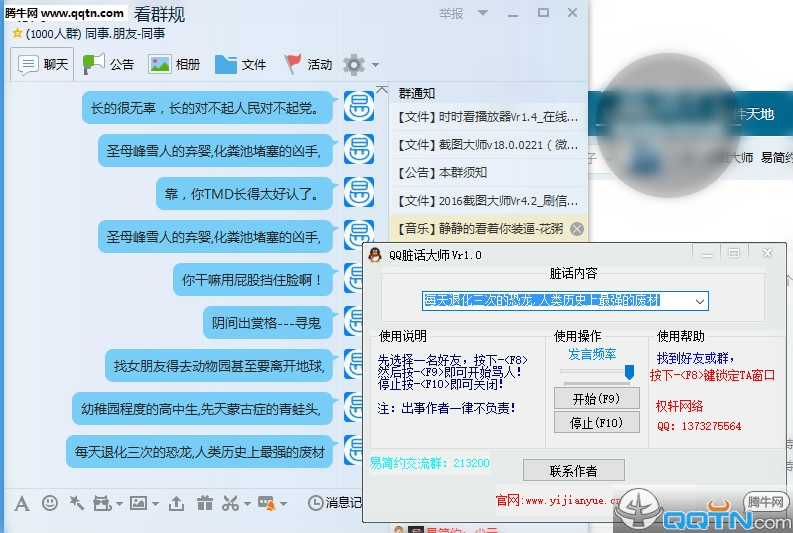Image resolution: width=793 pixels, height=533 pixels.
Task: Click the official site link www.yijianyue
Action: 558,501
